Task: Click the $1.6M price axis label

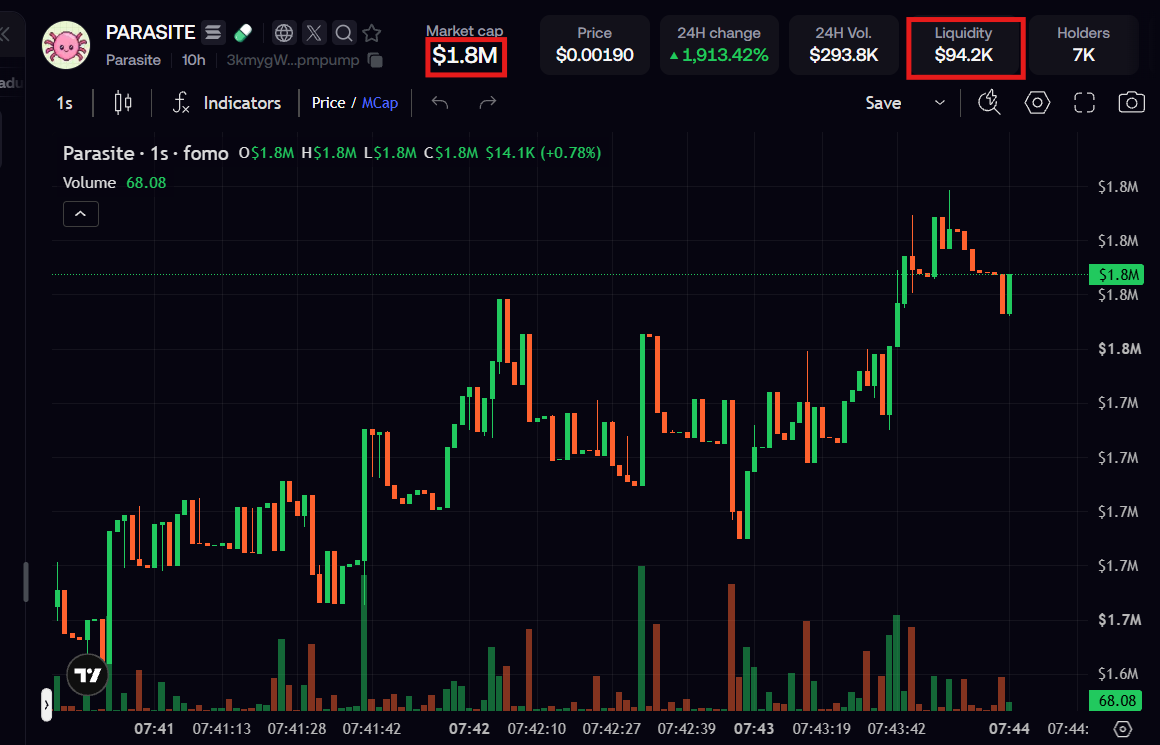Action: point(1118,673)
